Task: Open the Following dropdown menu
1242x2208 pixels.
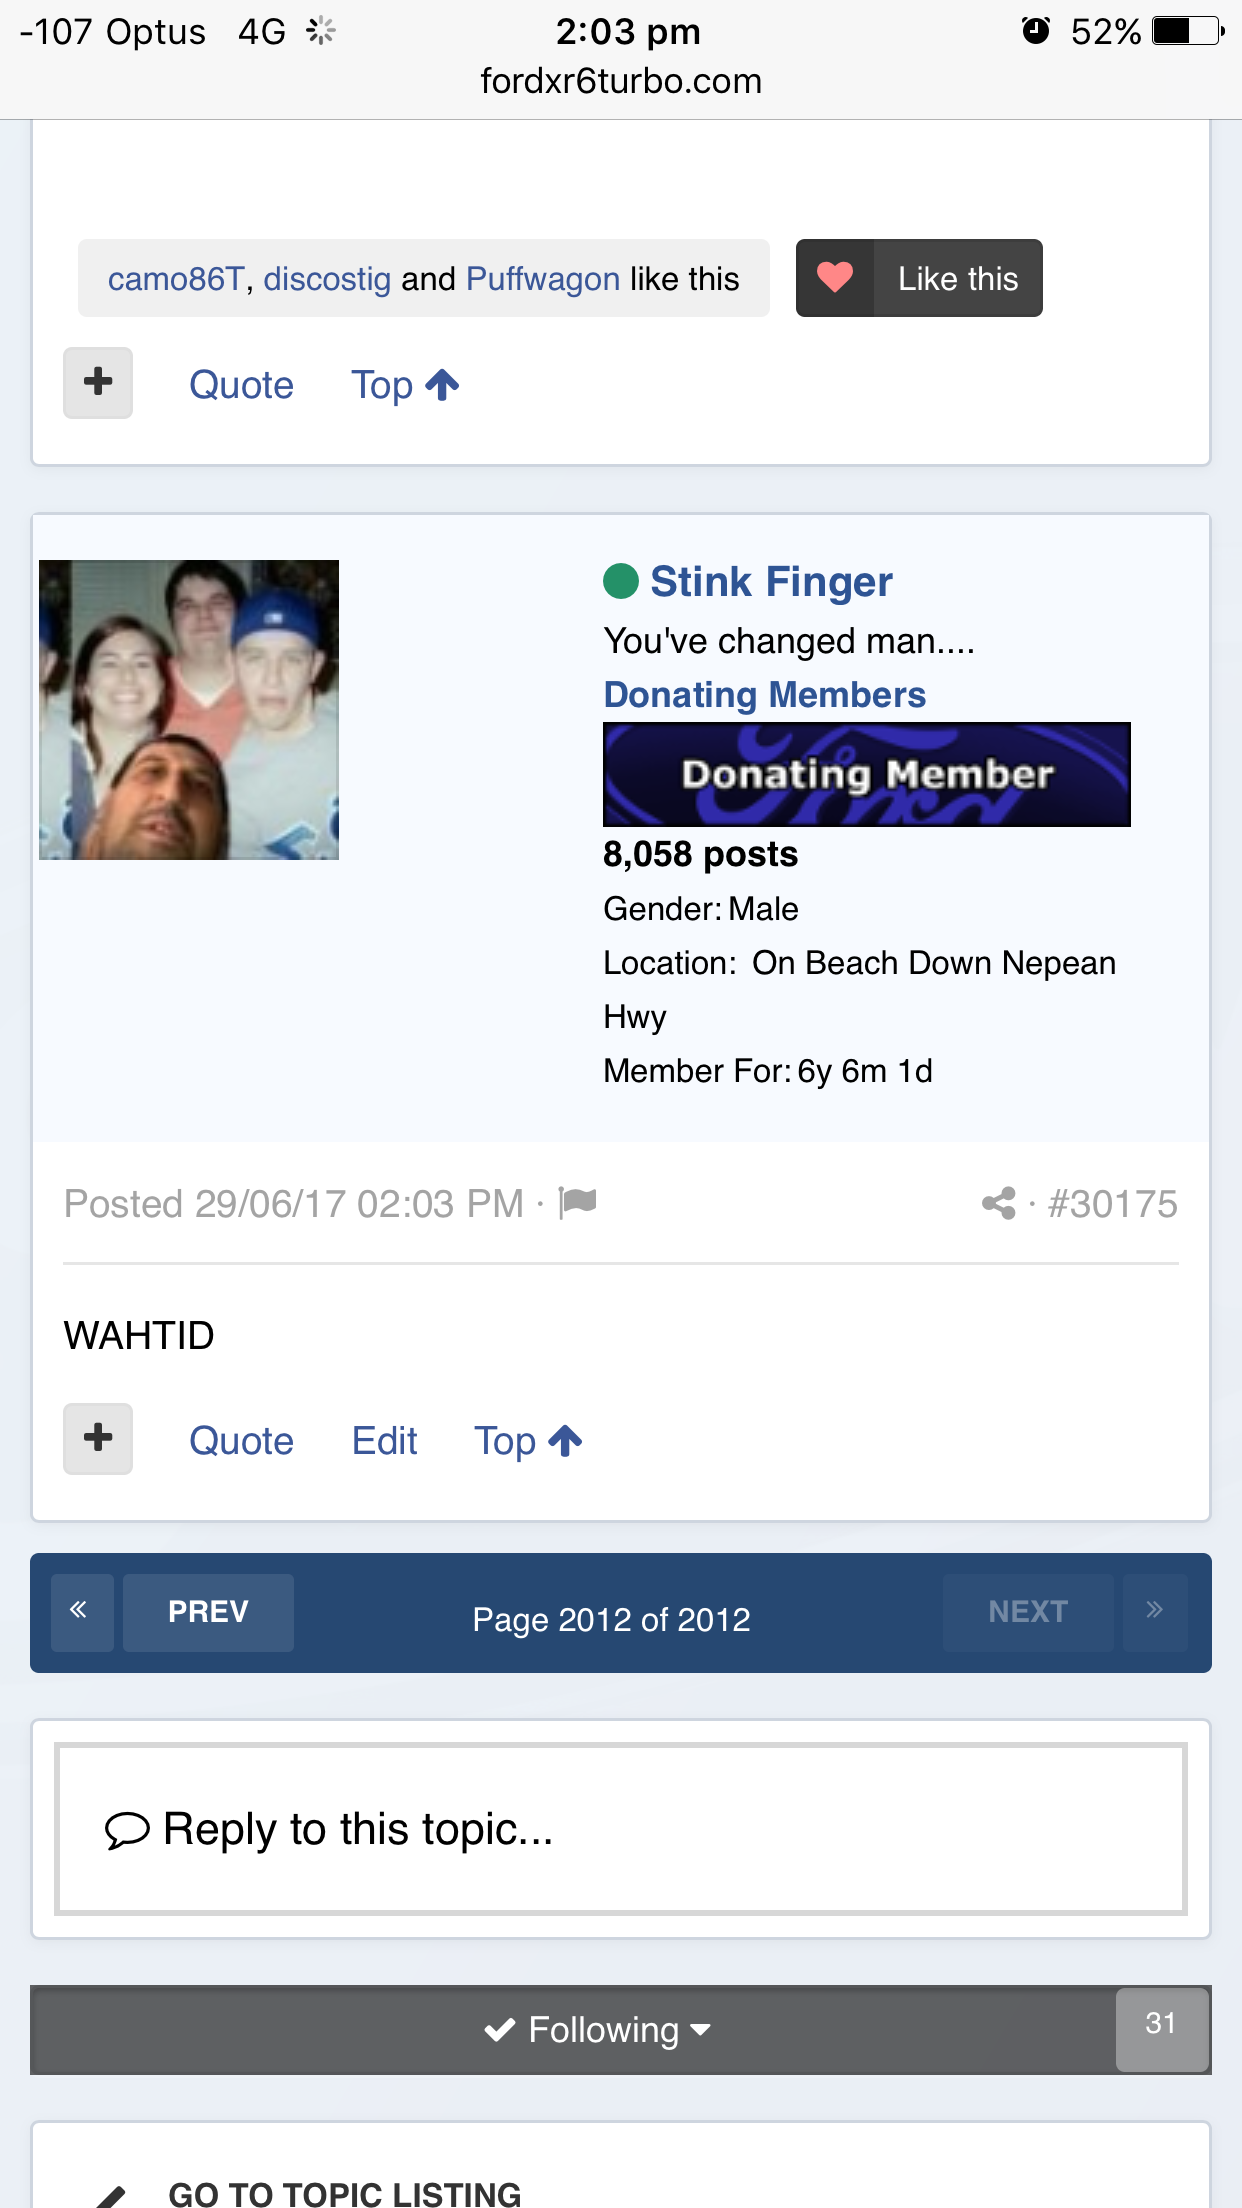Action: tap(598, 2030)
